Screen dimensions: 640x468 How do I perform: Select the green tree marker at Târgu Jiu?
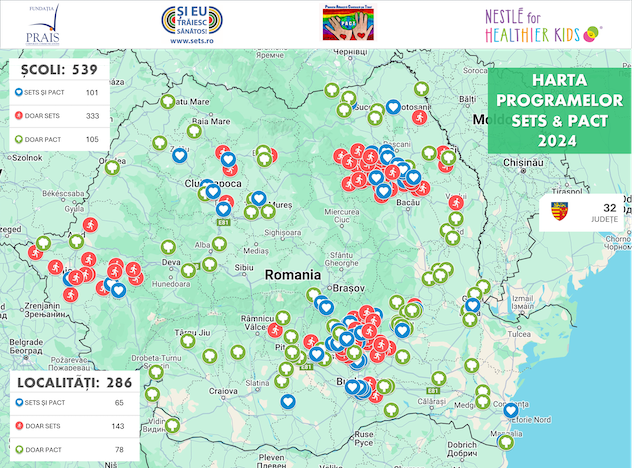click(188, 341)
